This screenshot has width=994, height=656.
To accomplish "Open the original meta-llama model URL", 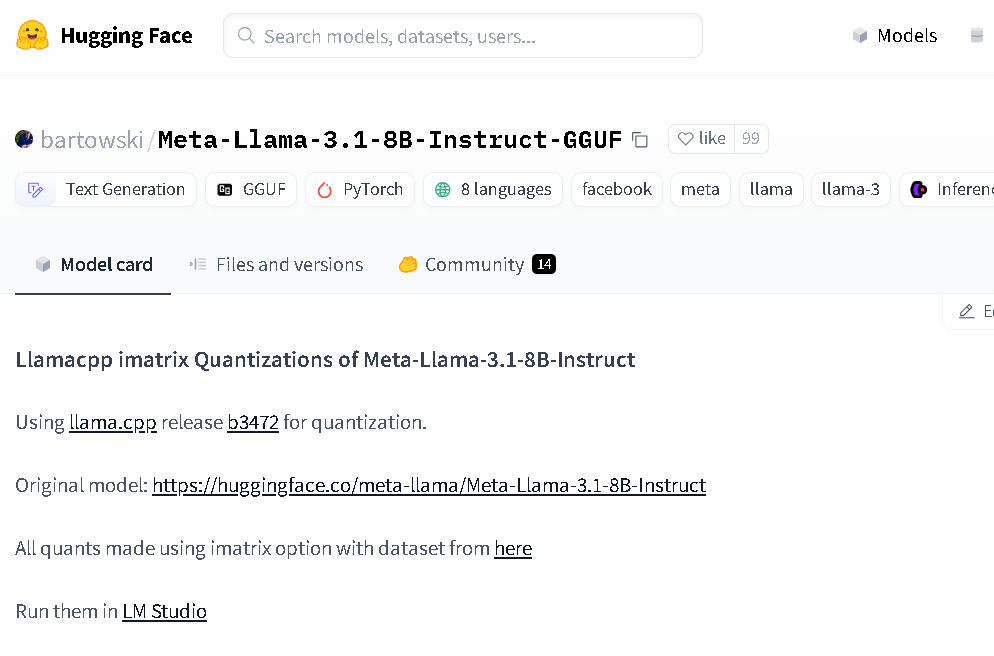I will 429,486.
